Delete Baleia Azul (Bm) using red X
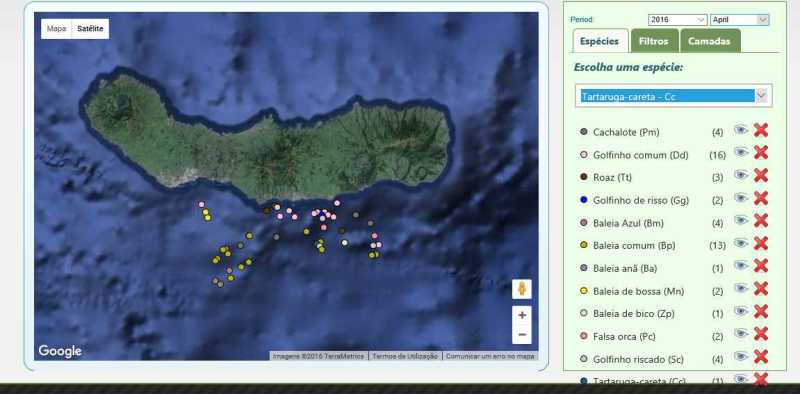The height and width of the screenshot is (394, 800). 760,221
